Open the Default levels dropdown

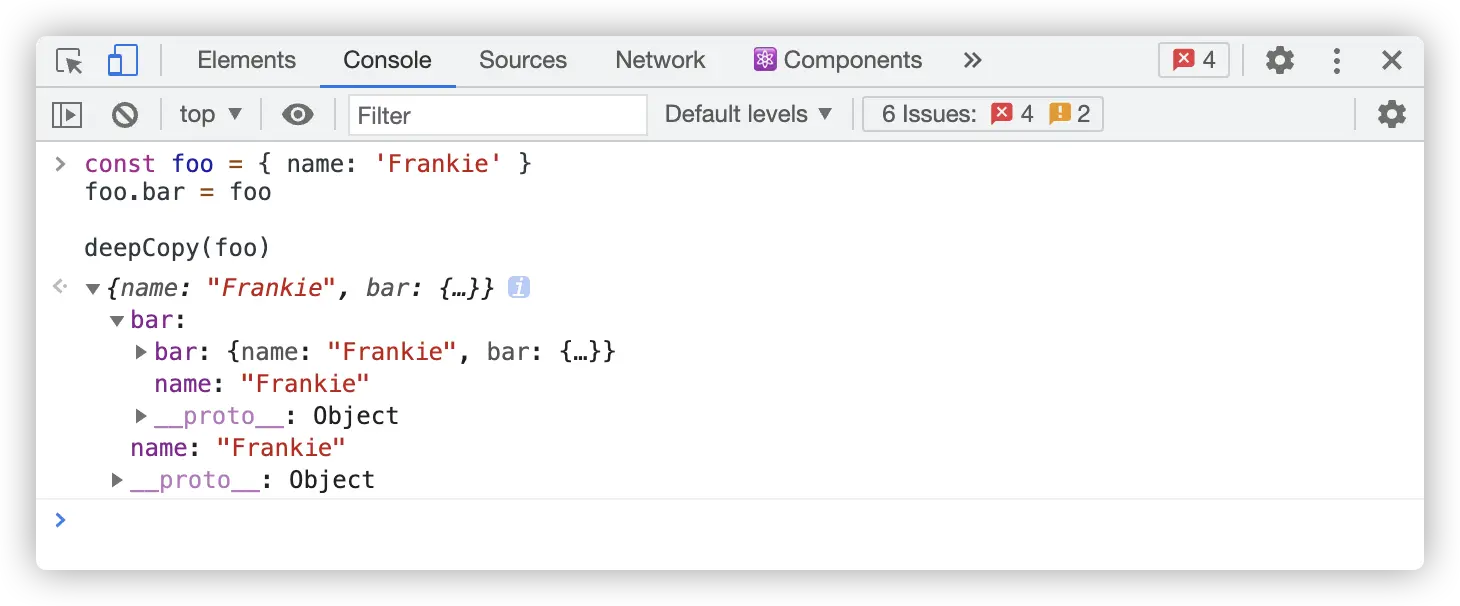[x=748, y=115]
